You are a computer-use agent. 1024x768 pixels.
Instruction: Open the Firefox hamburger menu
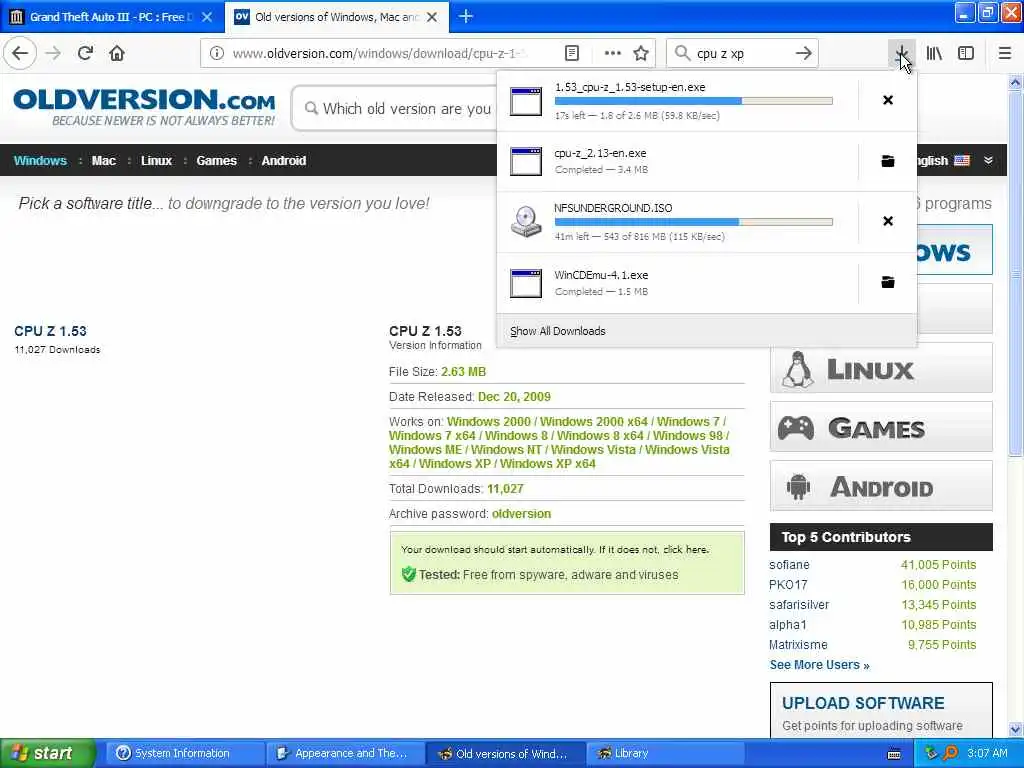pos(1005,53)
